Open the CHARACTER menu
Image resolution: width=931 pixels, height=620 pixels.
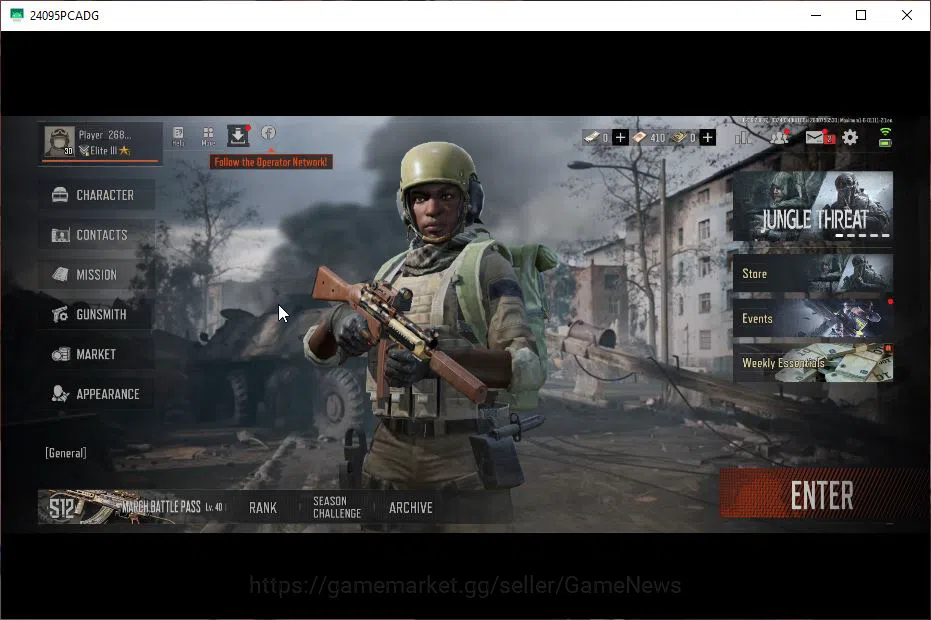click(97, 195)
